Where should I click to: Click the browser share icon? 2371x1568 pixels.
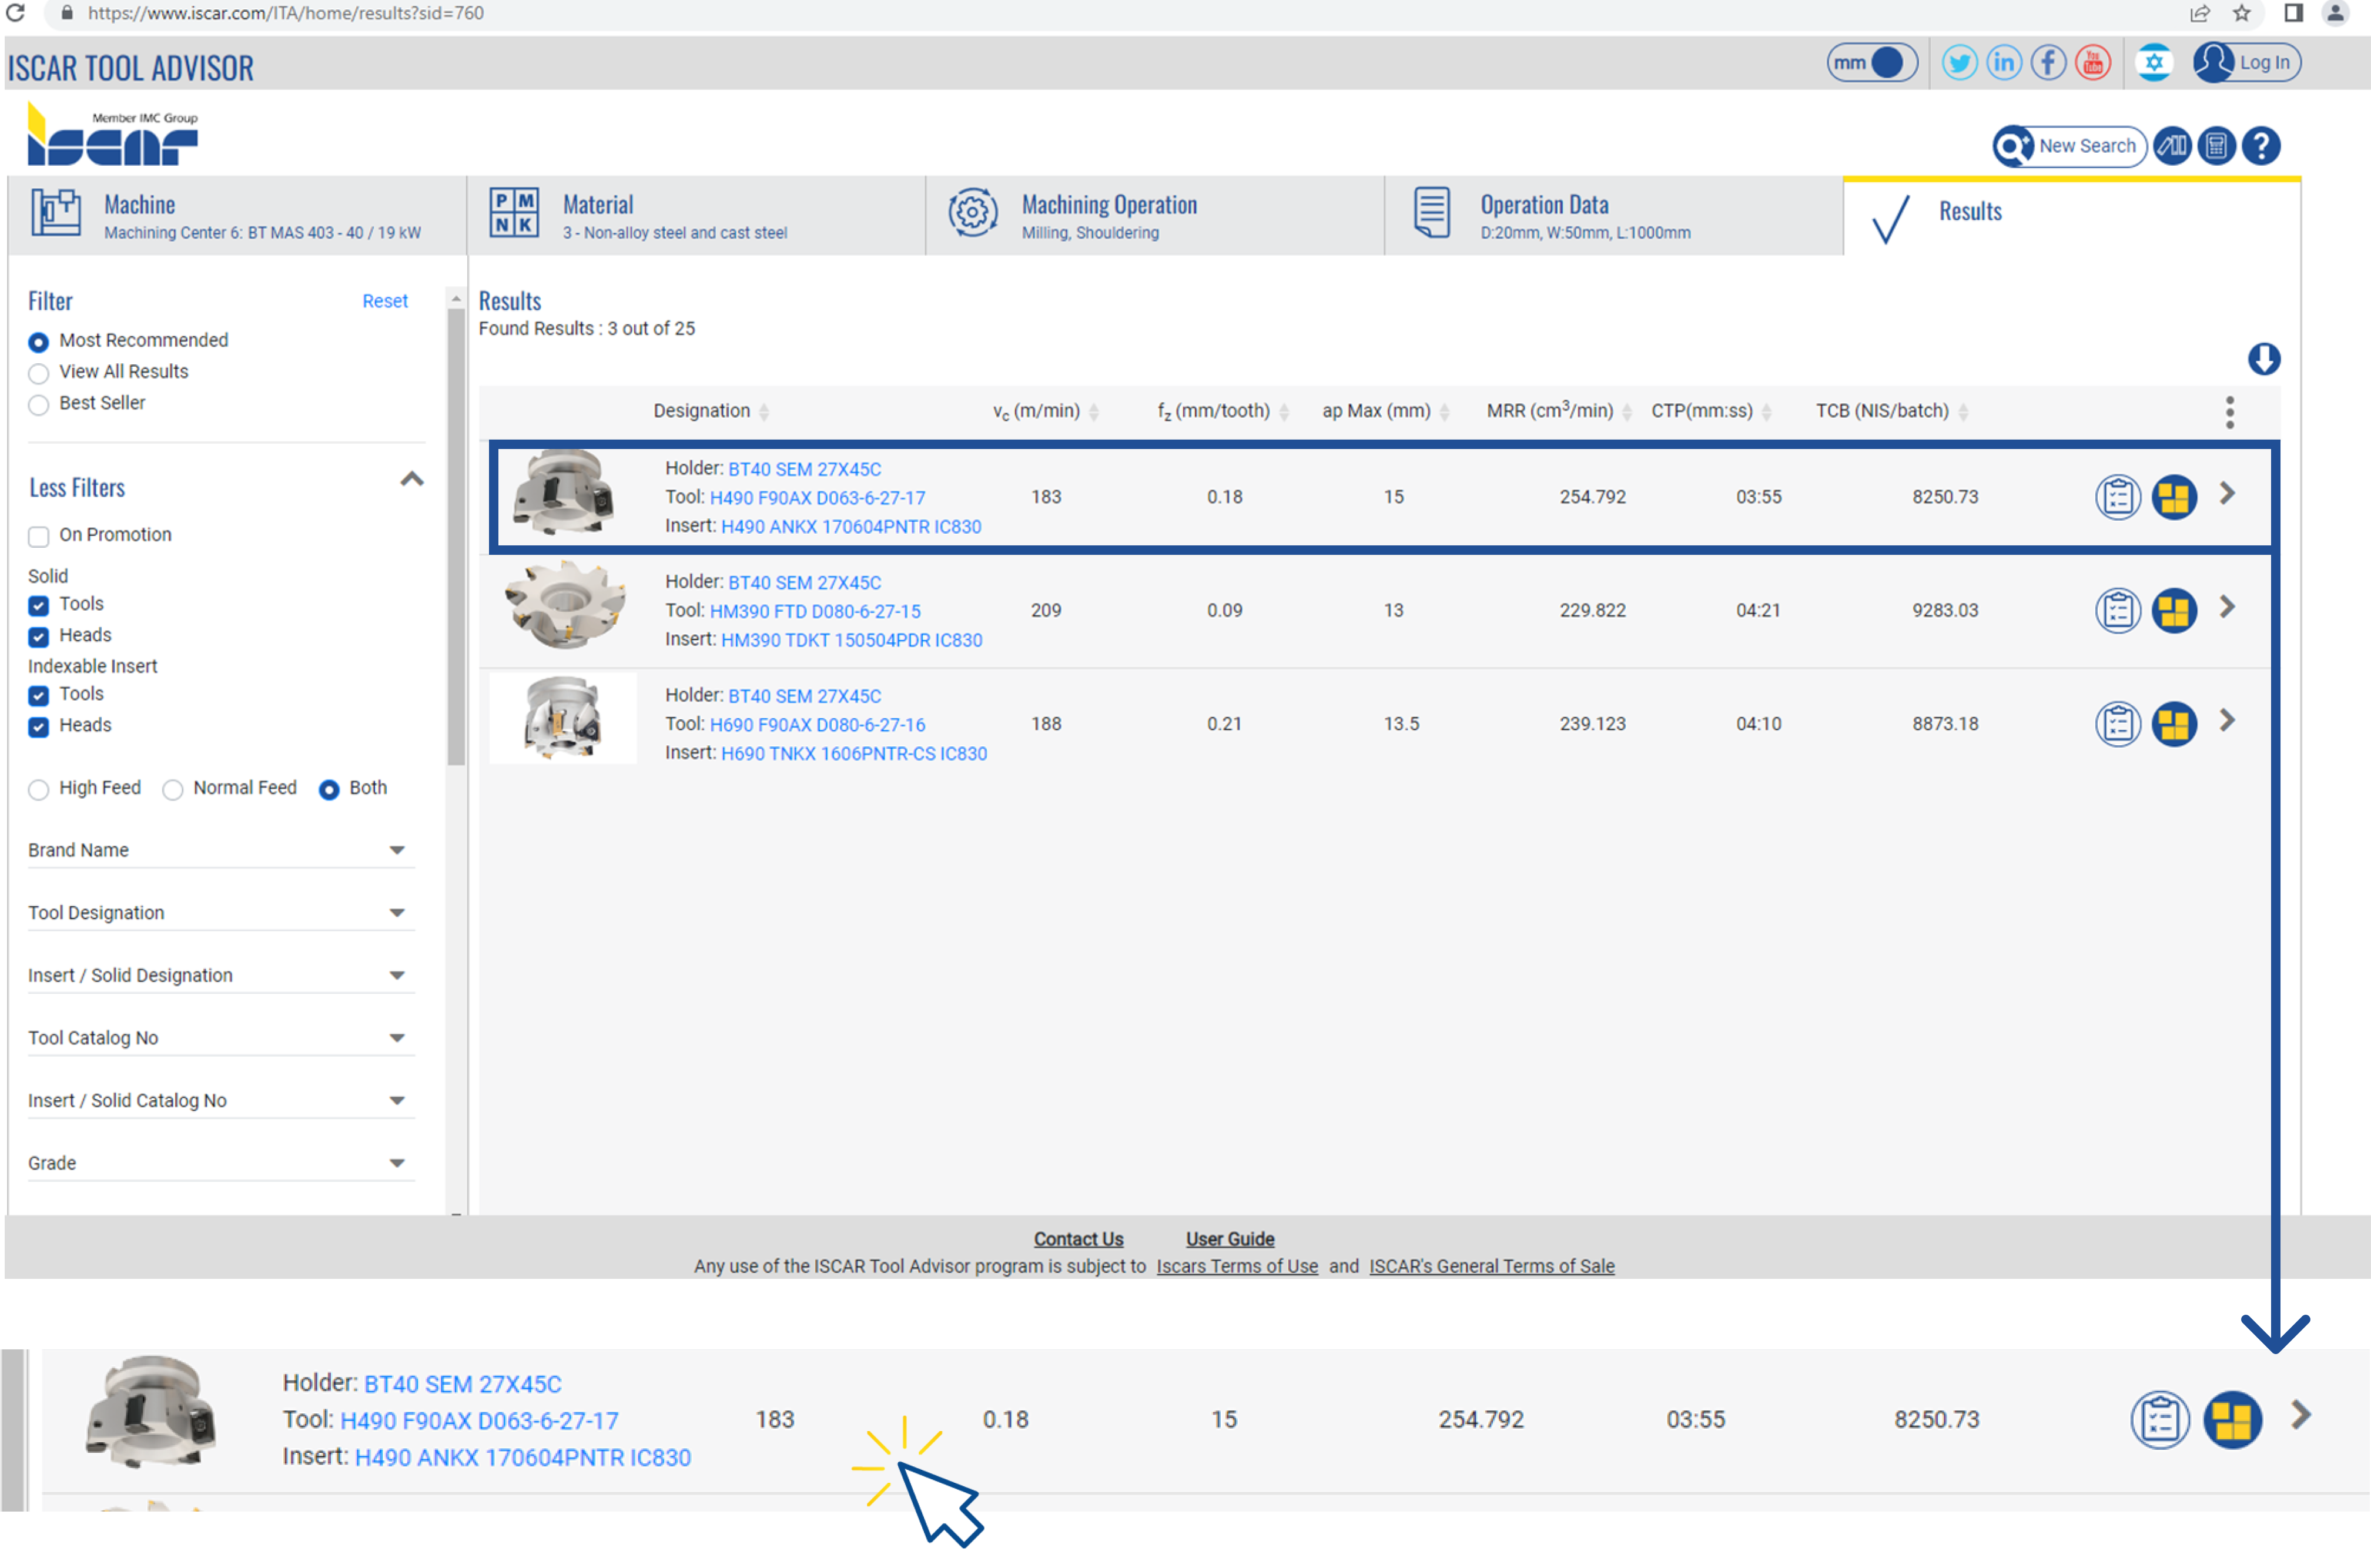[2199, 13]
